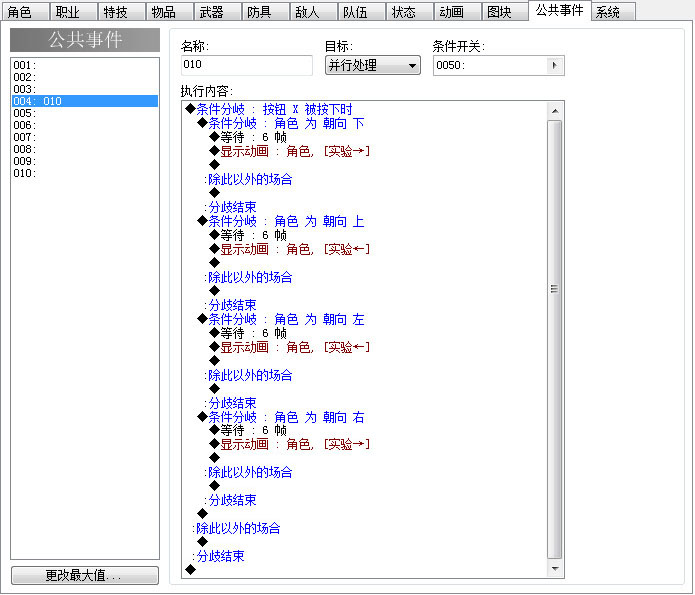Select the last list entry 010:

(x=85, y=173)
